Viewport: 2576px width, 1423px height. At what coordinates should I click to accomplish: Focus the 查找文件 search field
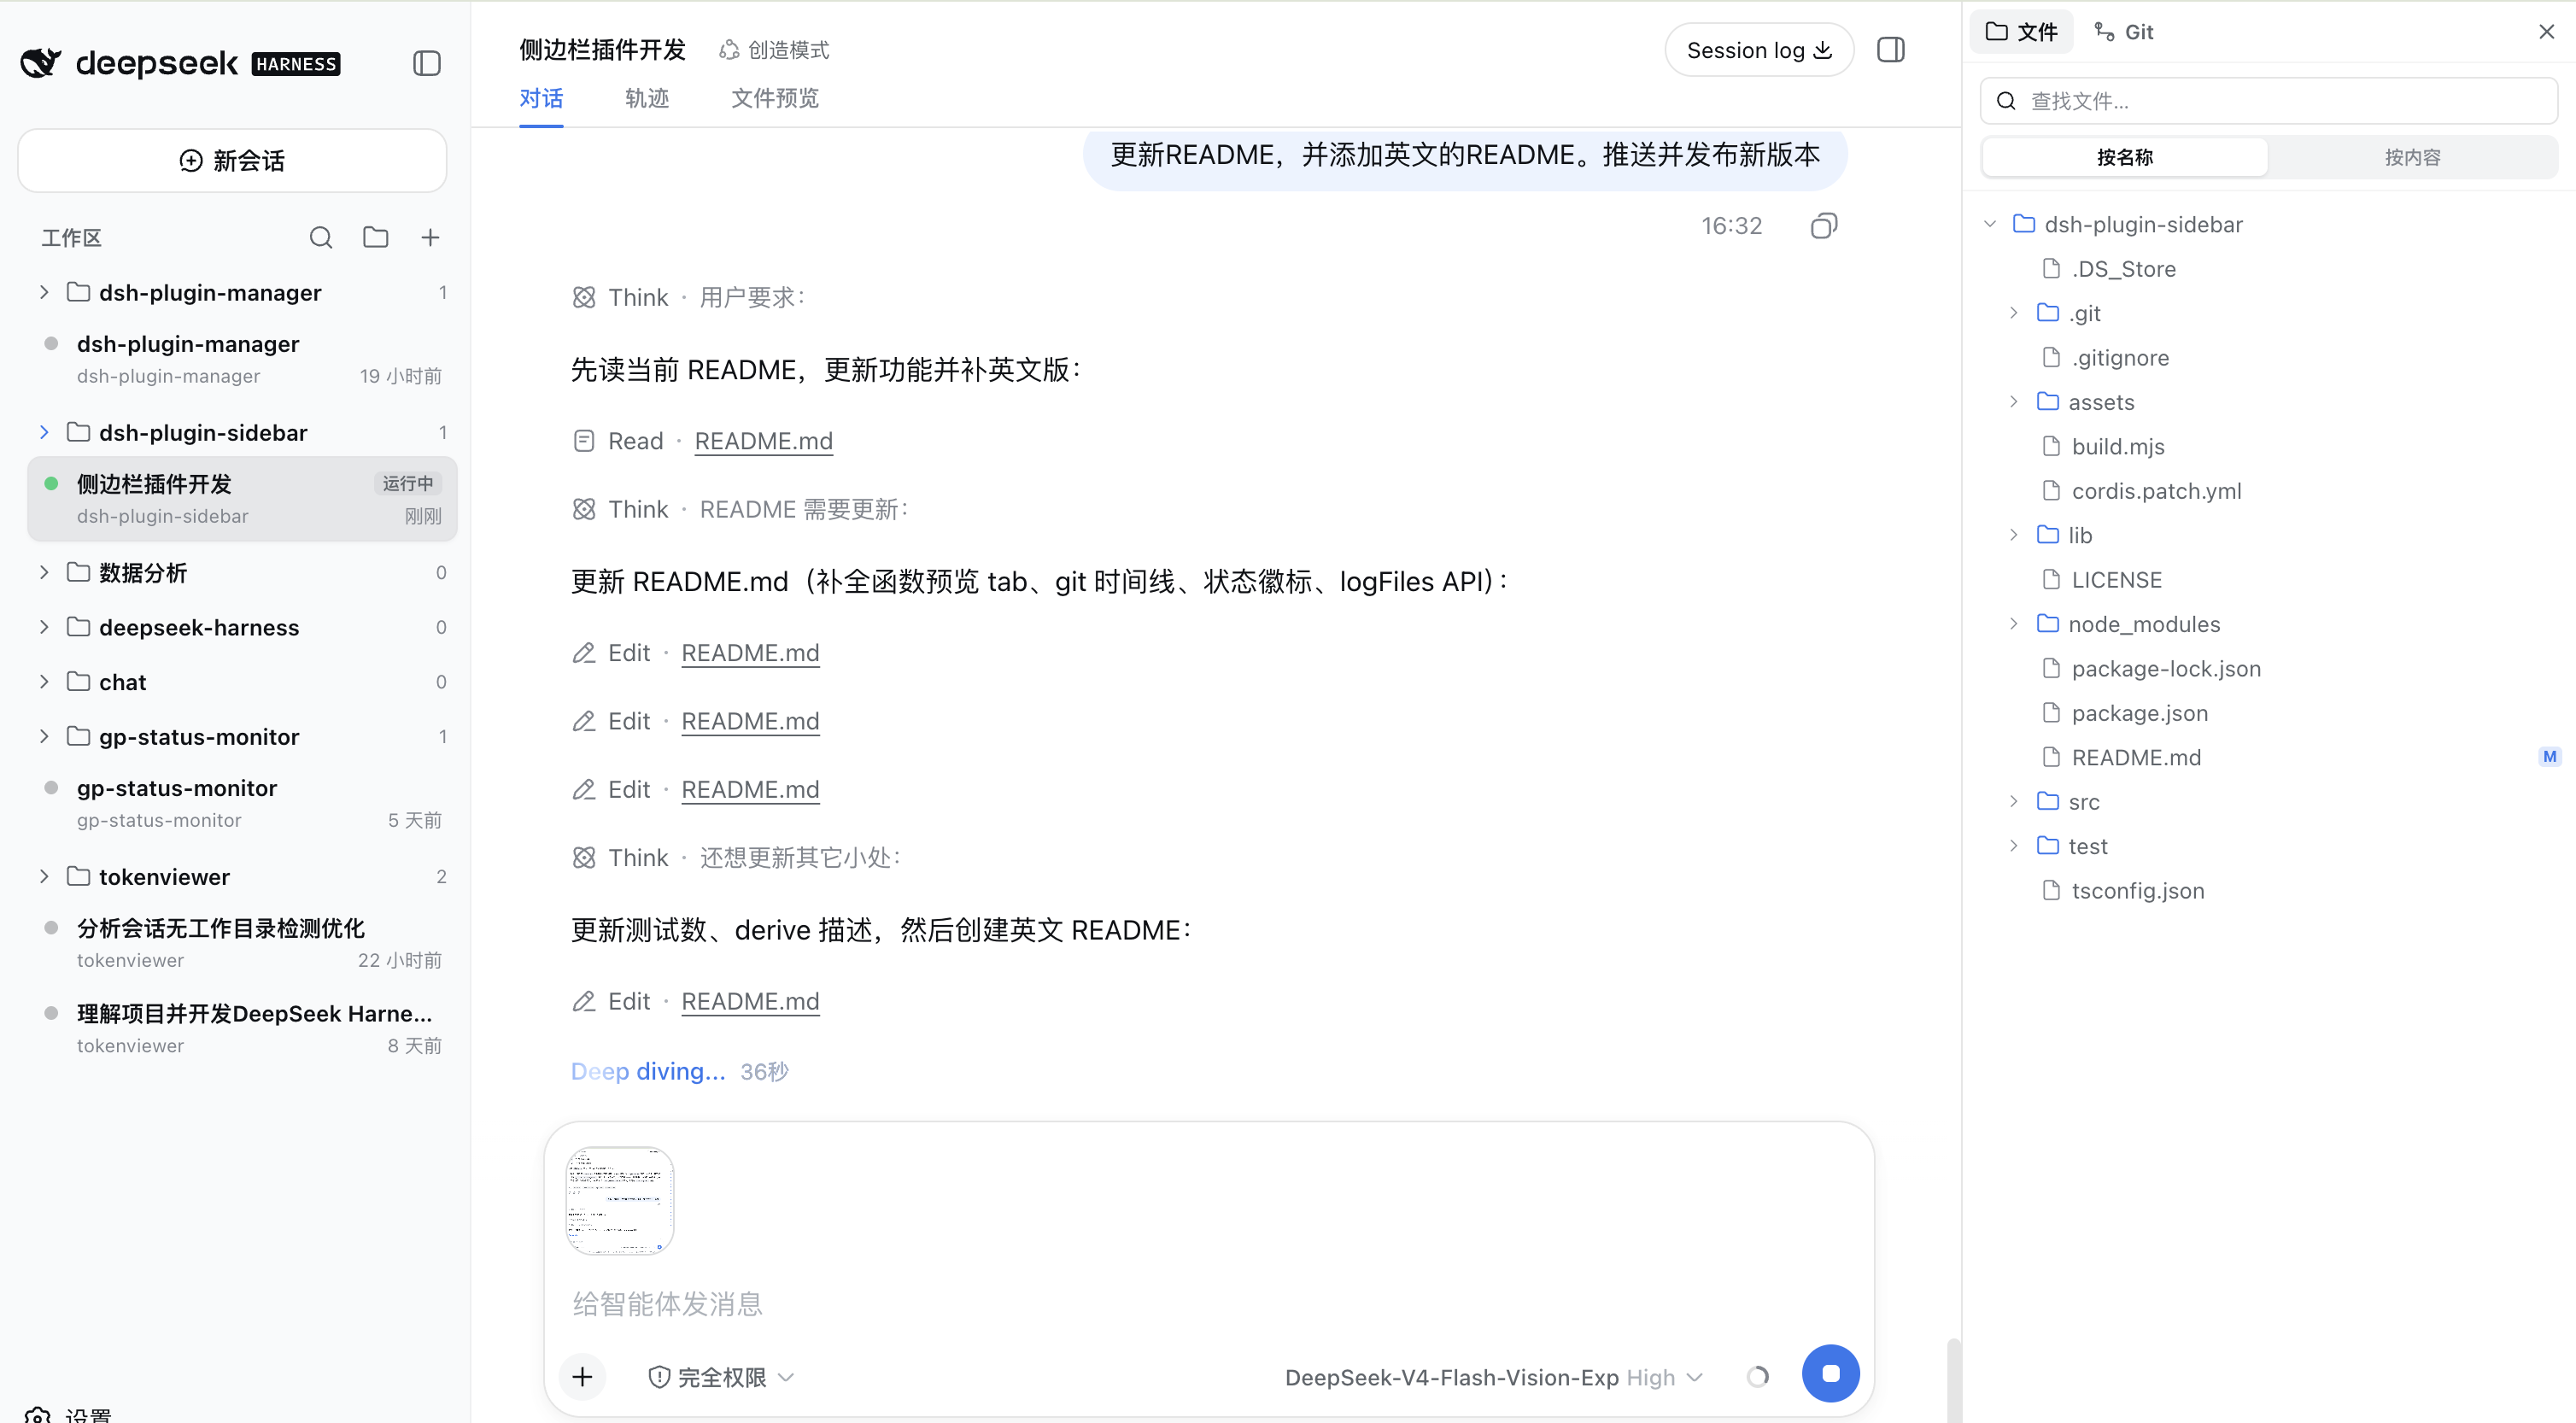(2268, 100)
